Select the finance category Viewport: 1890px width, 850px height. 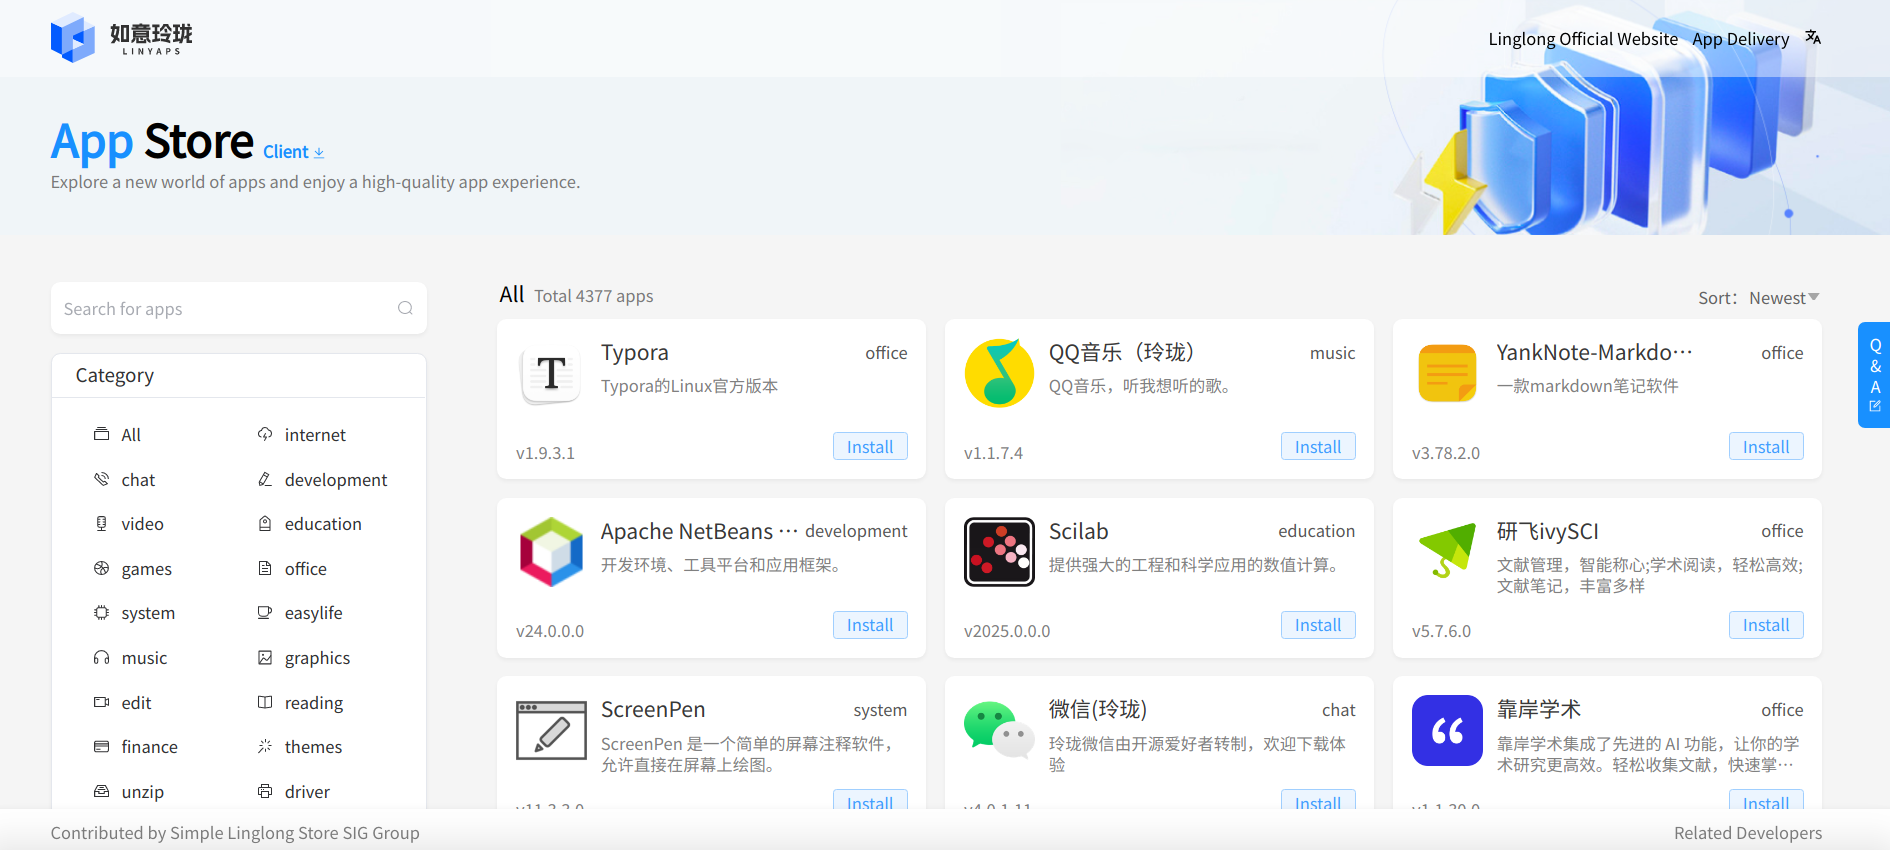[x=149, y=747]
